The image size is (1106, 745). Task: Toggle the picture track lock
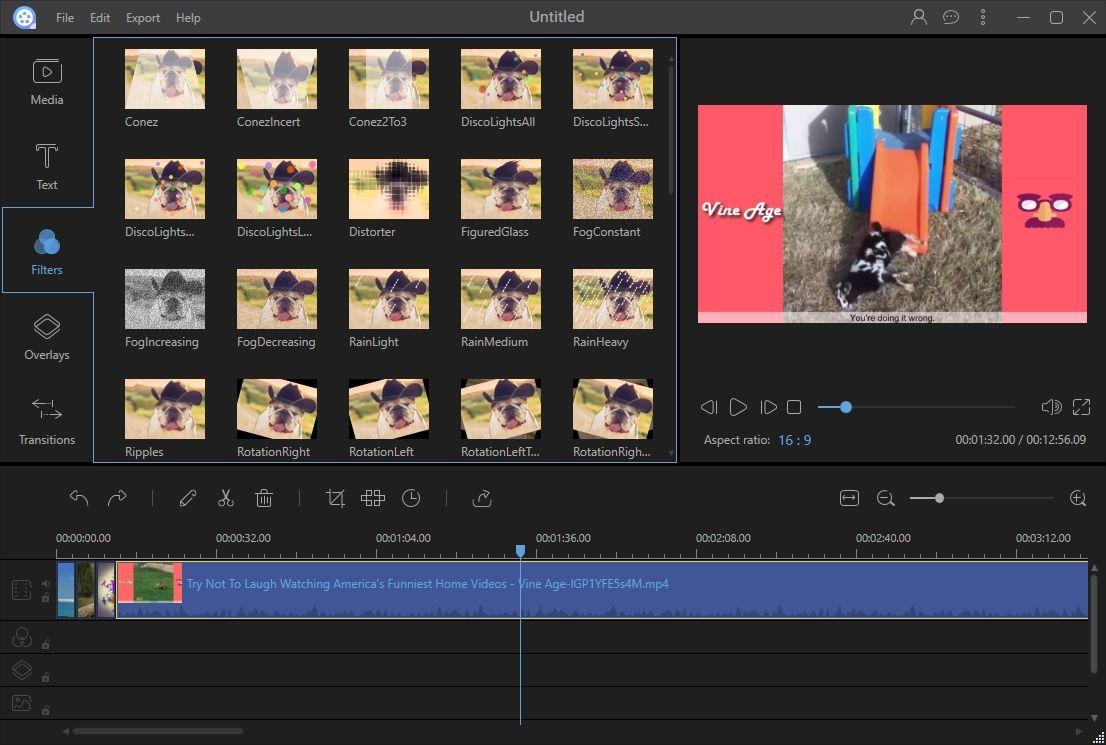point(46,710)
